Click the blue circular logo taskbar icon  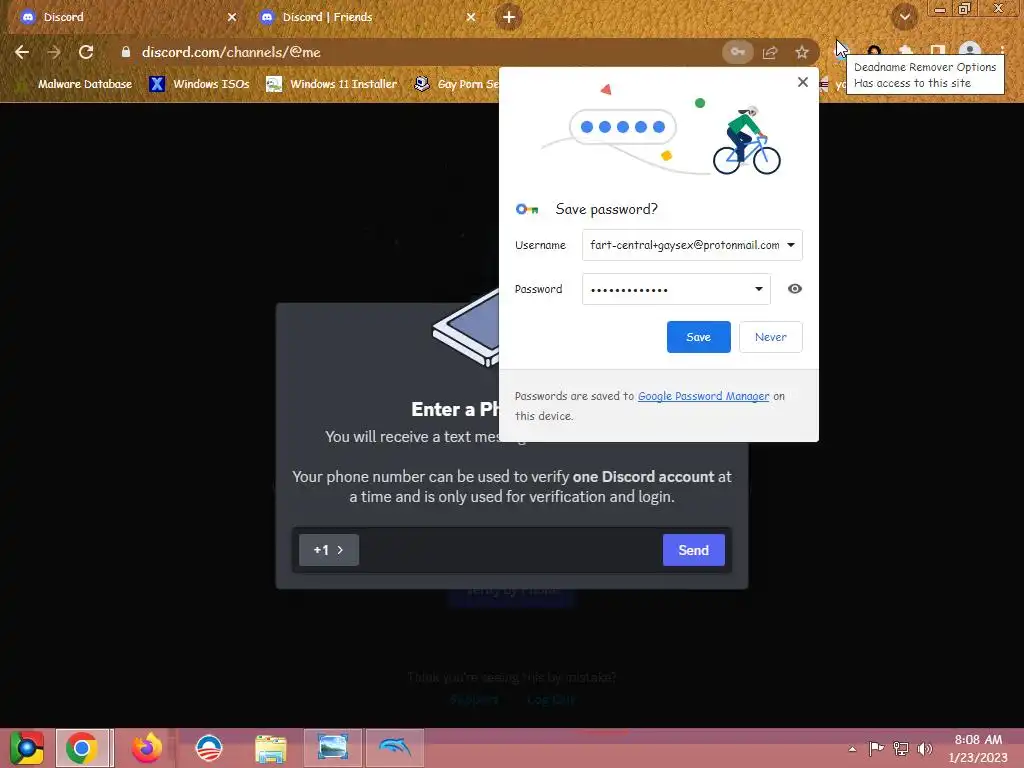[209, 748]
